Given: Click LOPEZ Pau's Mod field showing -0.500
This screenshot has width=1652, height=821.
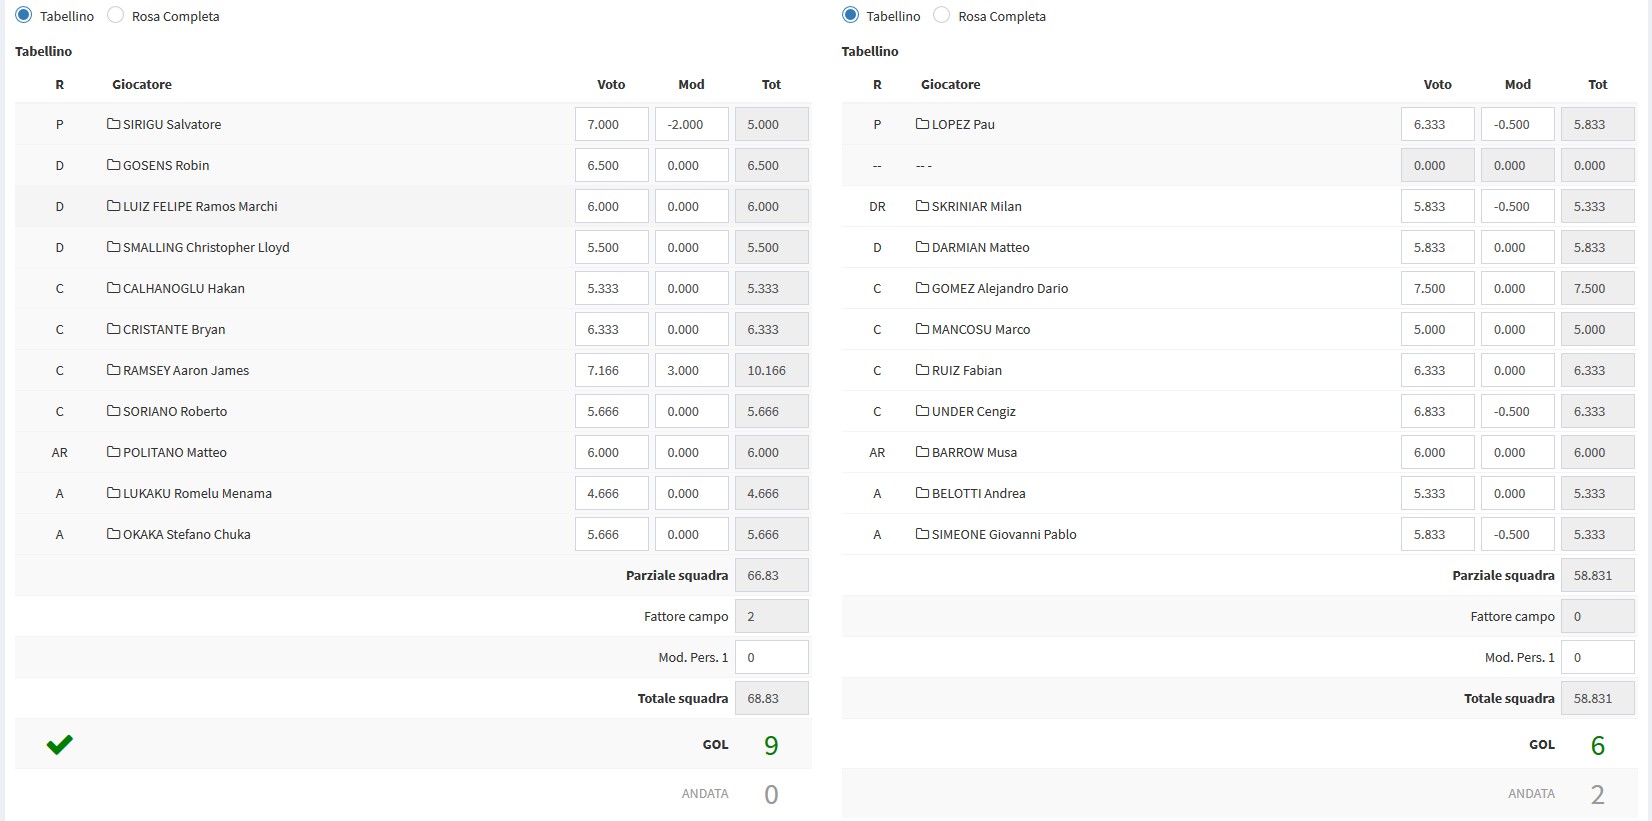Looking at the screenshot, I should click(x=1517, y=124).
